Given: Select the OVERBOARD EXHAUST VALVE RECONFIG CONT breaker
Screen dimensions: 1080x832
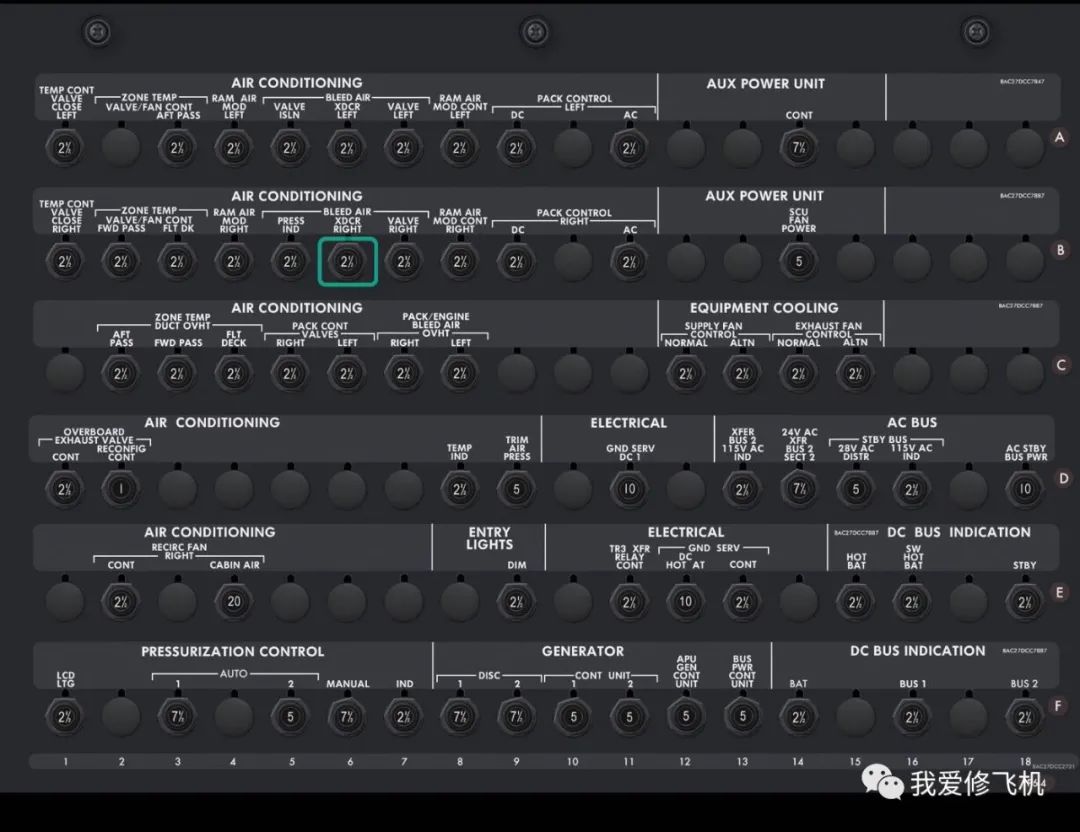Looking at the screenshot, I should pos(121,489).
